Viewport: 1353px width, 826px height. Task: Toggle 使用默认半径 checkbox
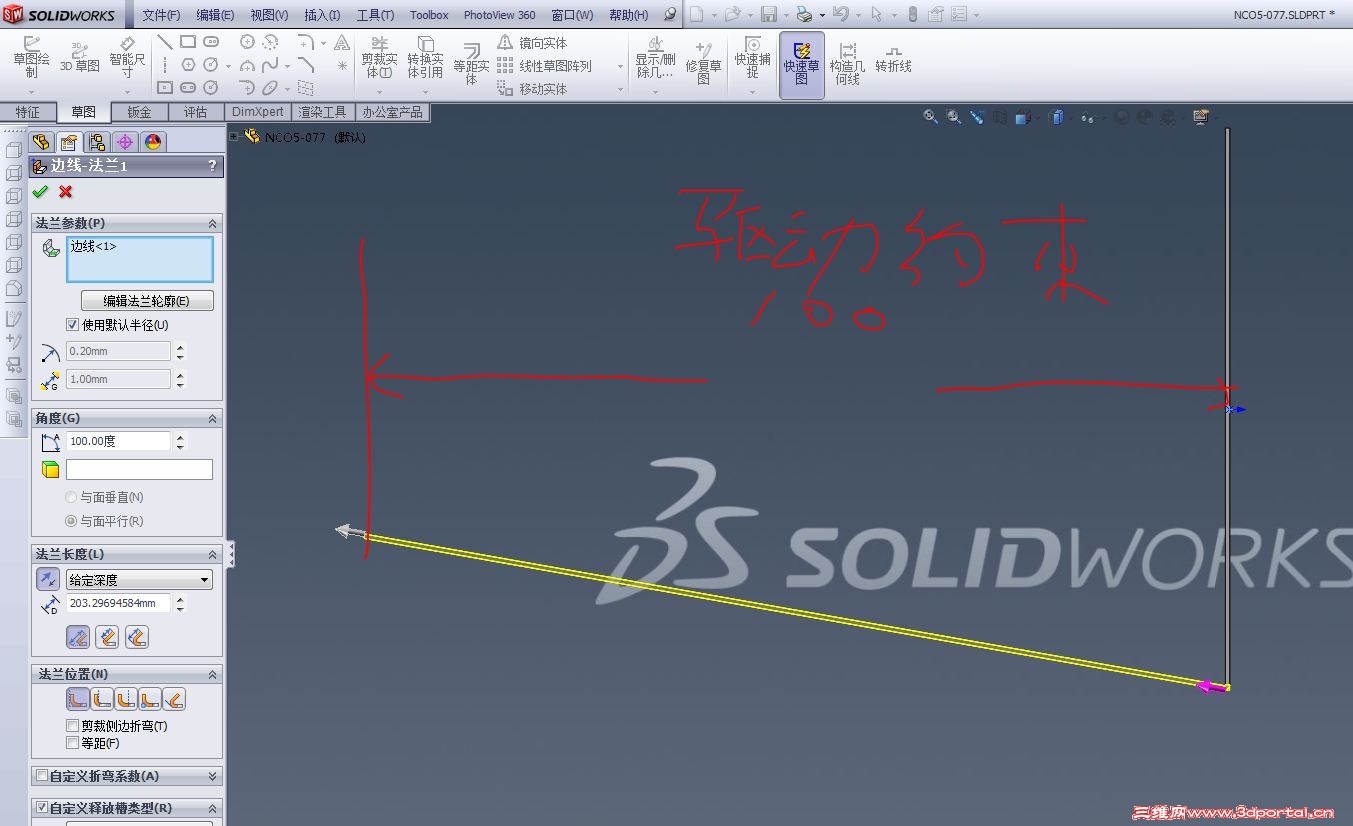tap(72, 325)
